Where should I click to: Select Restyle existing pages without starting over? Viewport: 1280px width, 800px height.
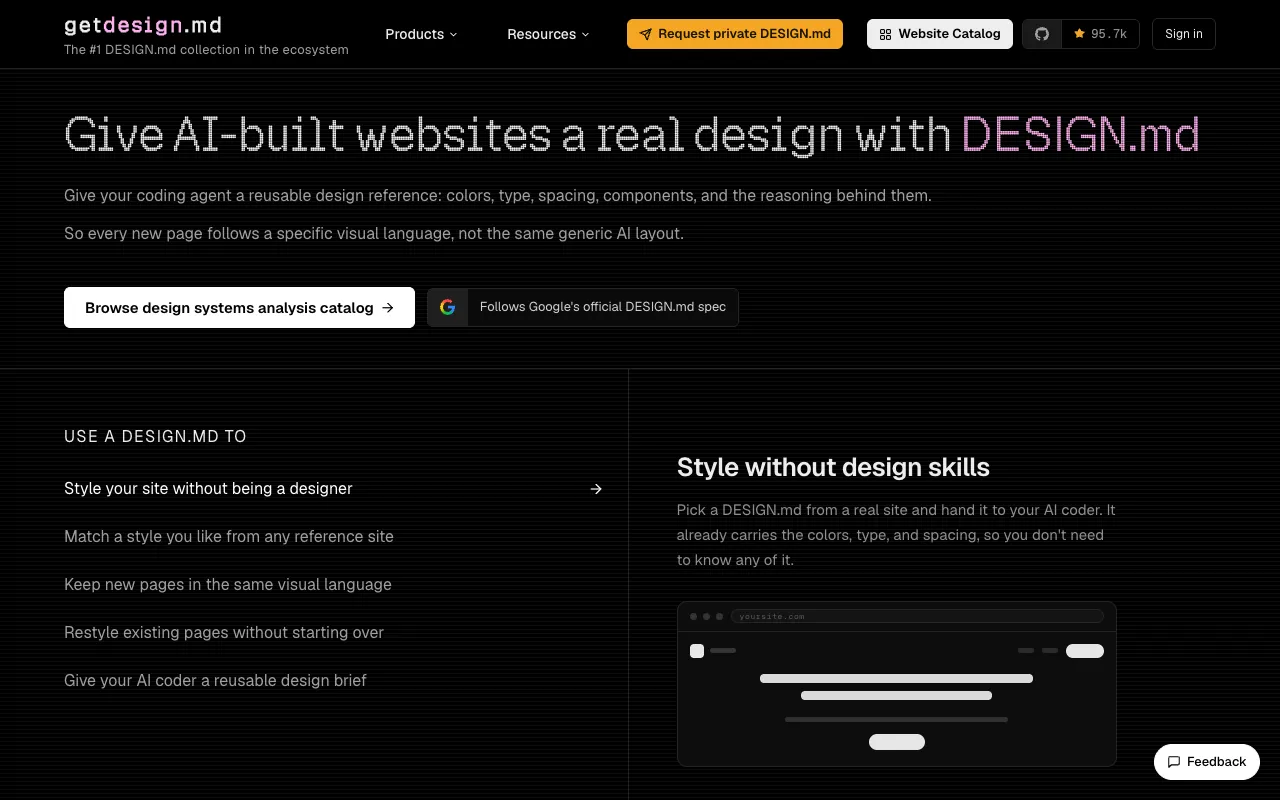pyautogui.click(x=224, y=632)
